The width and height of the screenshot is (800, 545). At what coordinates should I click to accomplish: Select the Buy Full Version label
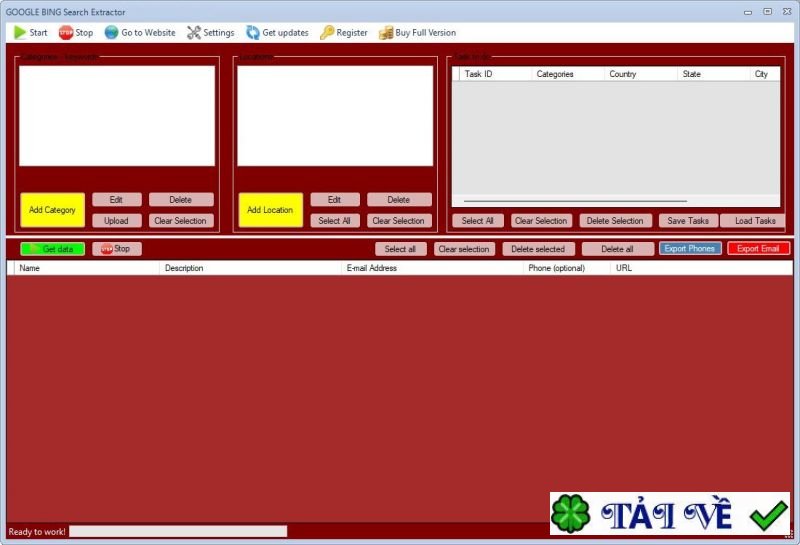426,33
